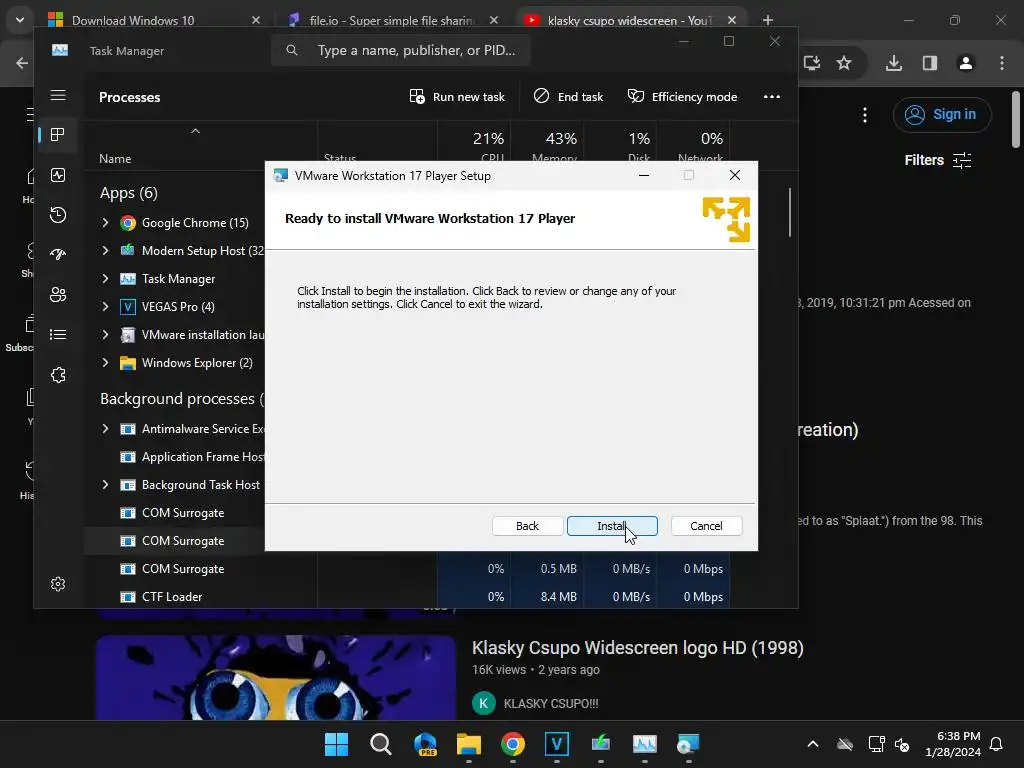1024x768 pixels.
Task: Select Processes page icon in Task Manager sidebar
Action: coord(58,135)
